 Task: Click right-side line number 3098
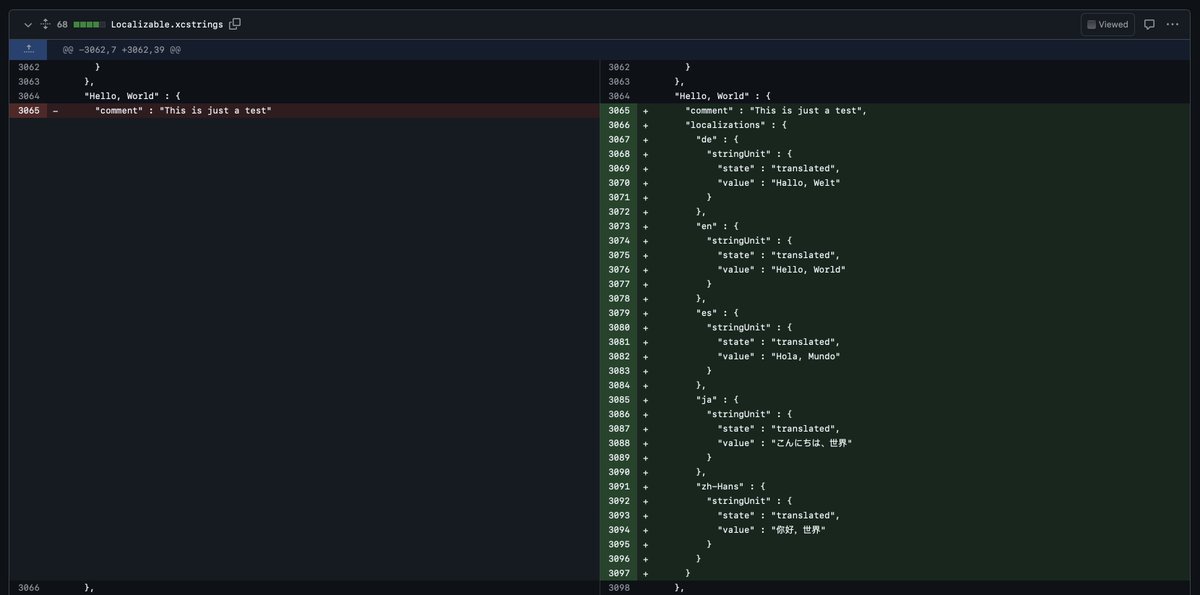pos(618,588)
